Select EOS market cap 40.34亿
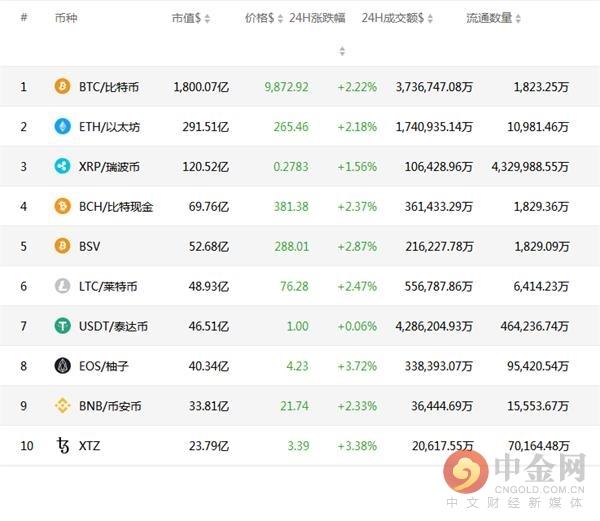Screen dimensions: 600x521 pos(209,366)
